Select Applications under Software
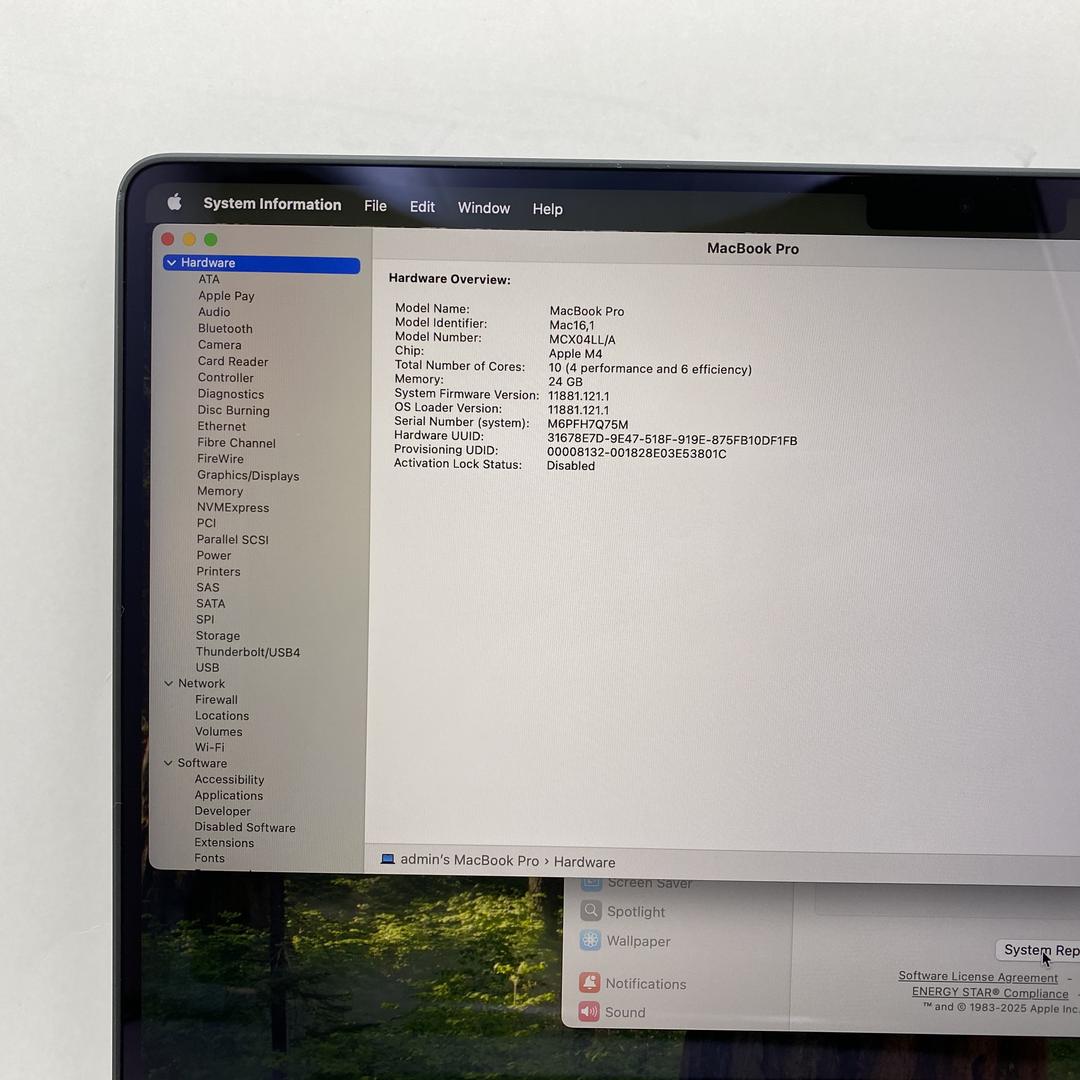 228,795
